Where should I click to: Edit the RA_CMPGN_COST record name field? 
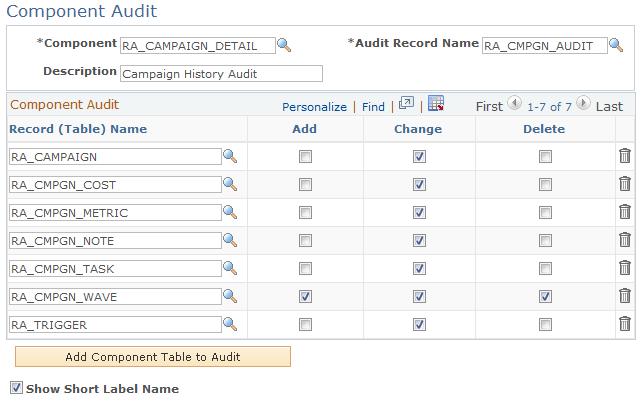tap(115, 185)
